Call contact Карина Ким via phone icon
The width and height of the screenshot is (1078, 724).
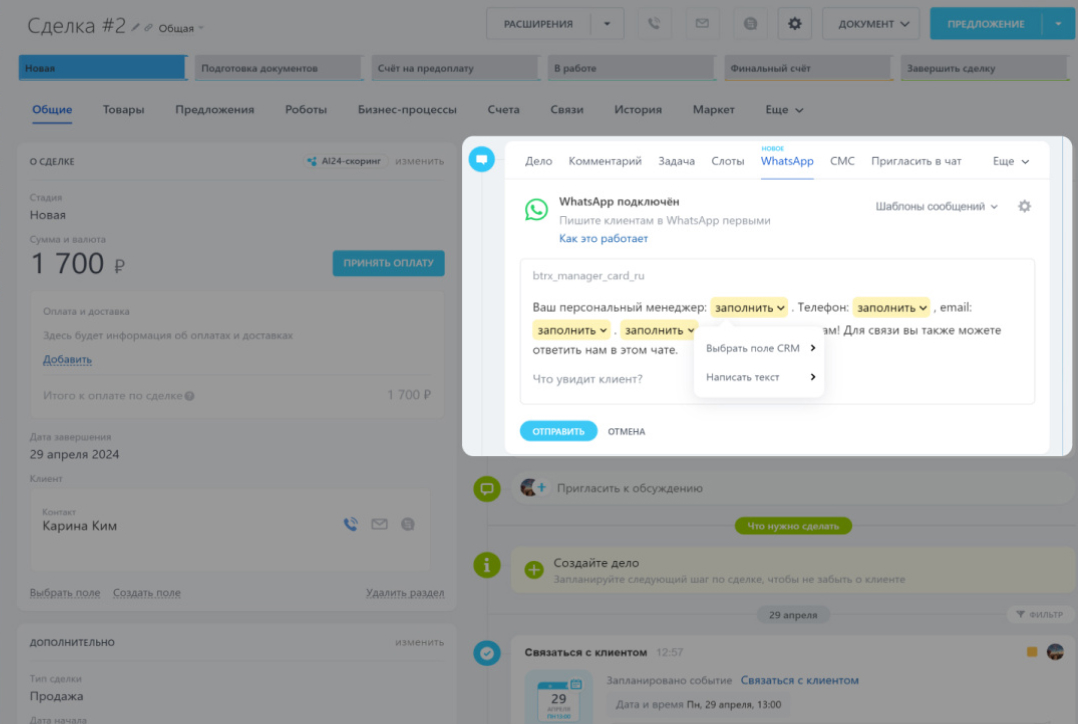(351, 524)
